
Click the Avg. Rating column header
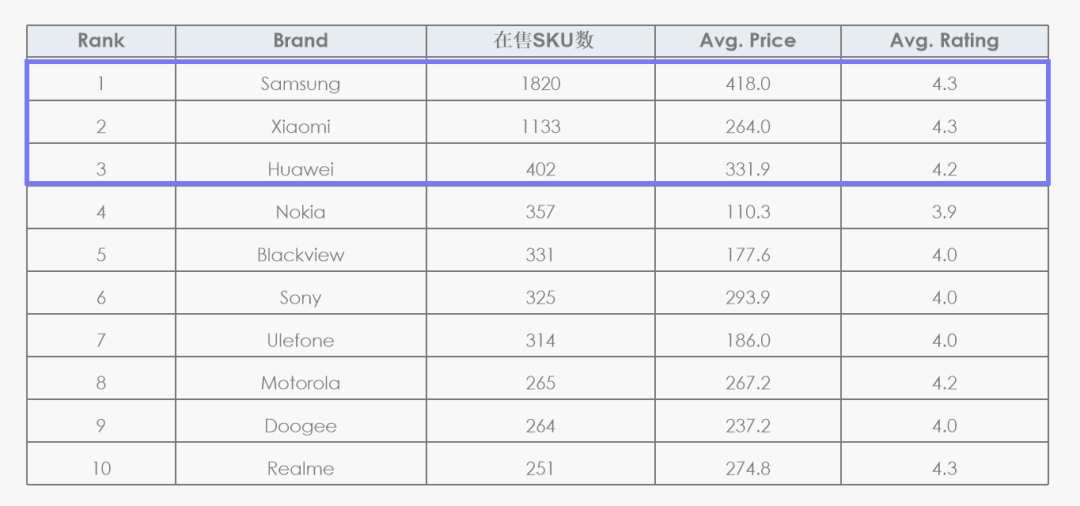tap(944, 41)
